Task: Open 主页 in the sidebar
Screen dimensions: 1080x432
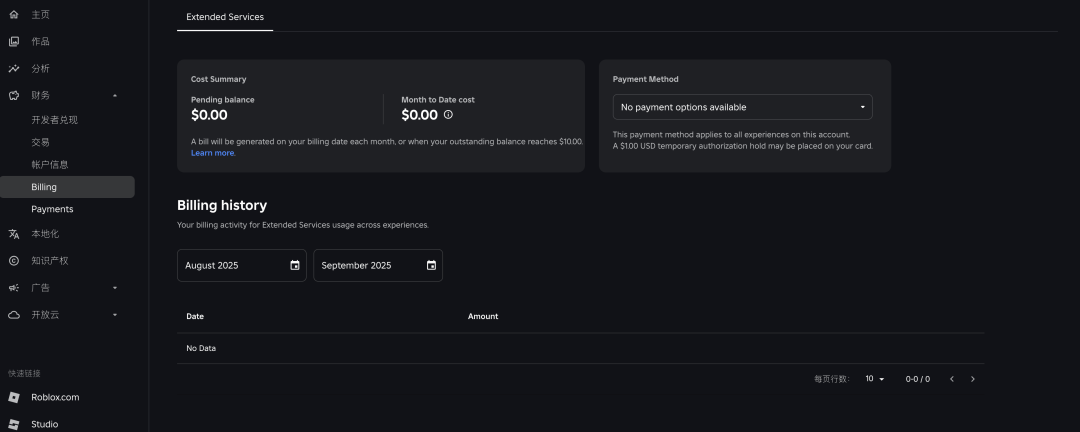Action: [40, 14]
